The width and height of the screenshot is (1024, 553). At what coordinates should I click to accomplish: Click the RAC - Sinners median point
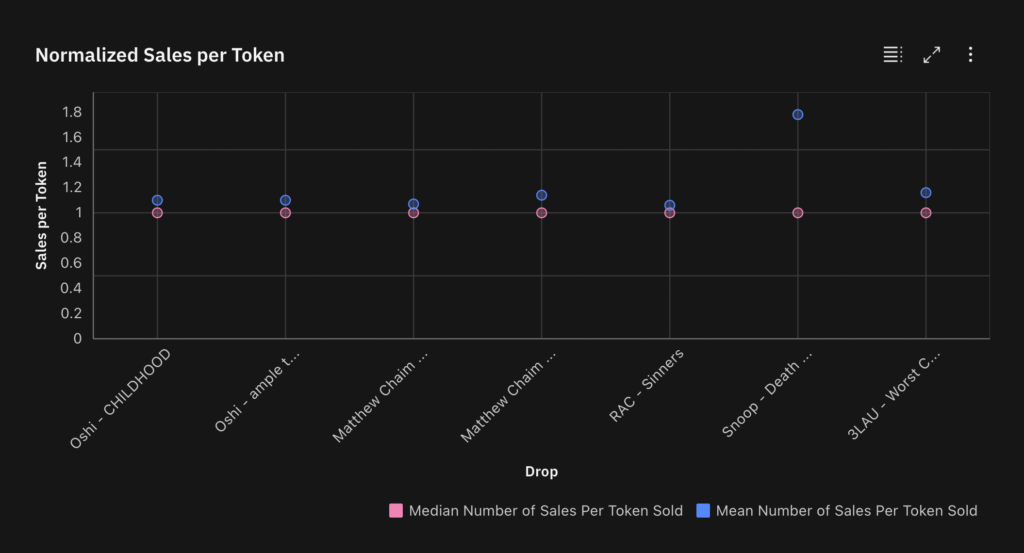[x=670, y=213]
